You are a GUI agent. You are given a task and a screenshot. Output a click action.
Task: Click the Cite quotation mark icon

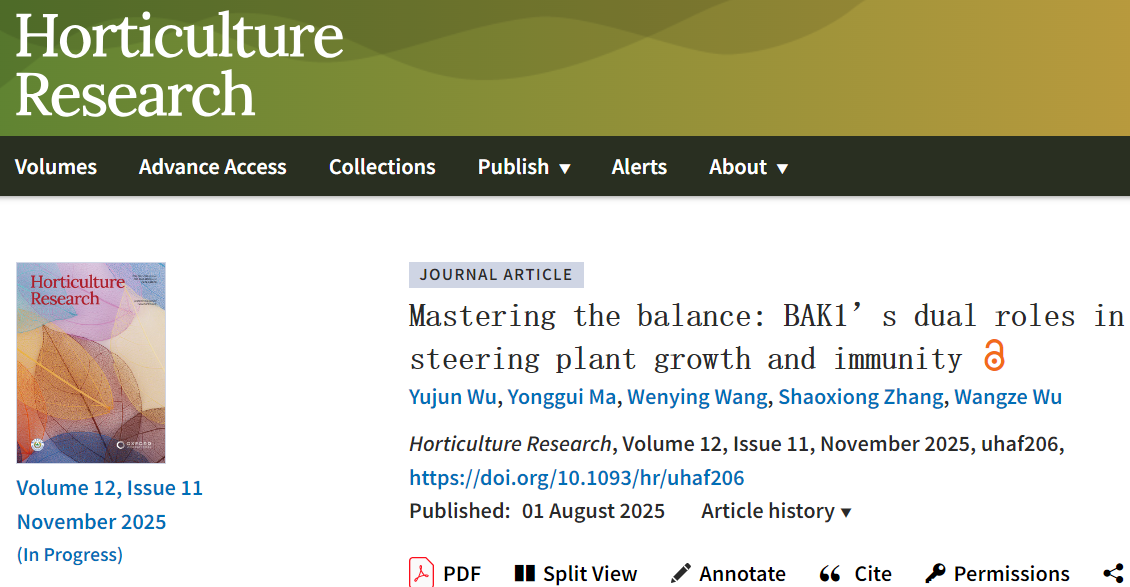coord(830,573)
